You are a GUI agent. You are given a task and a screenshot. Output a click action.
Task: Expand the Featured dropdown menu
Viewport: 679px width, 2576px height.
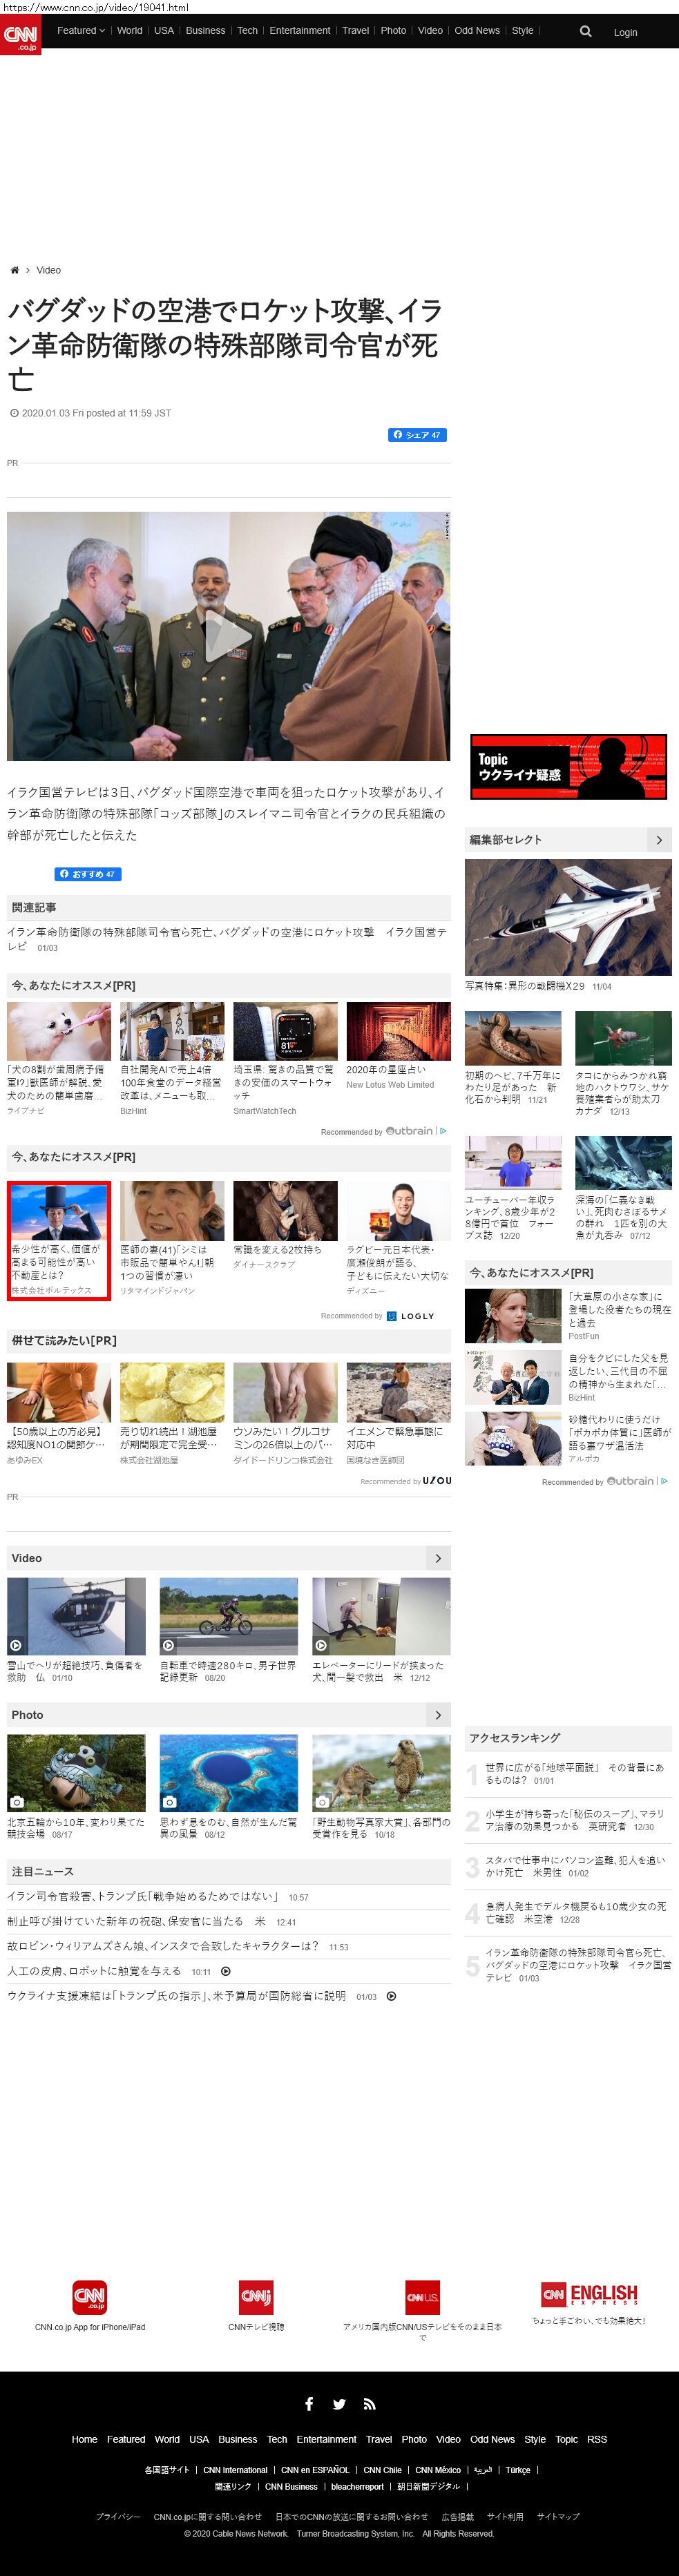point(80,31)
